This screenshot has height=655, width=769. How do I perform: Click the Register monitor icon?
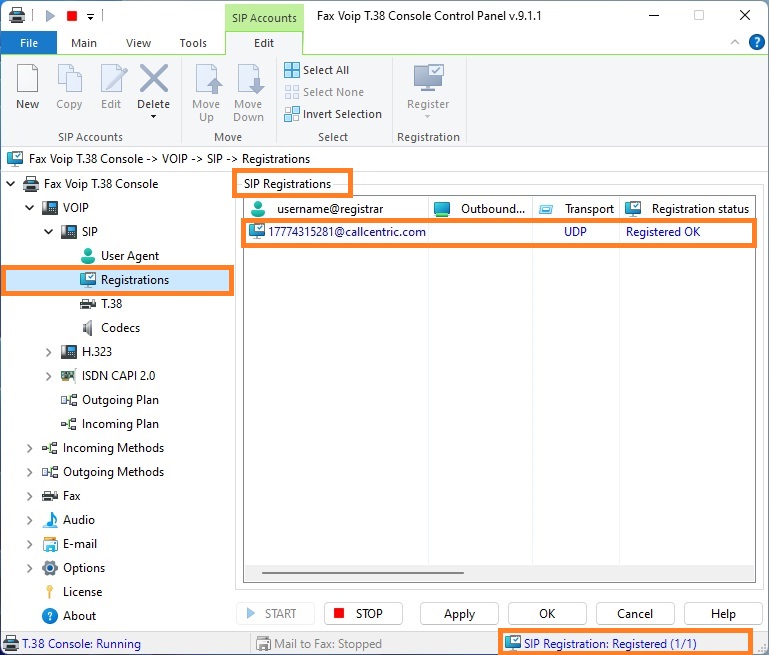point(428,77)
